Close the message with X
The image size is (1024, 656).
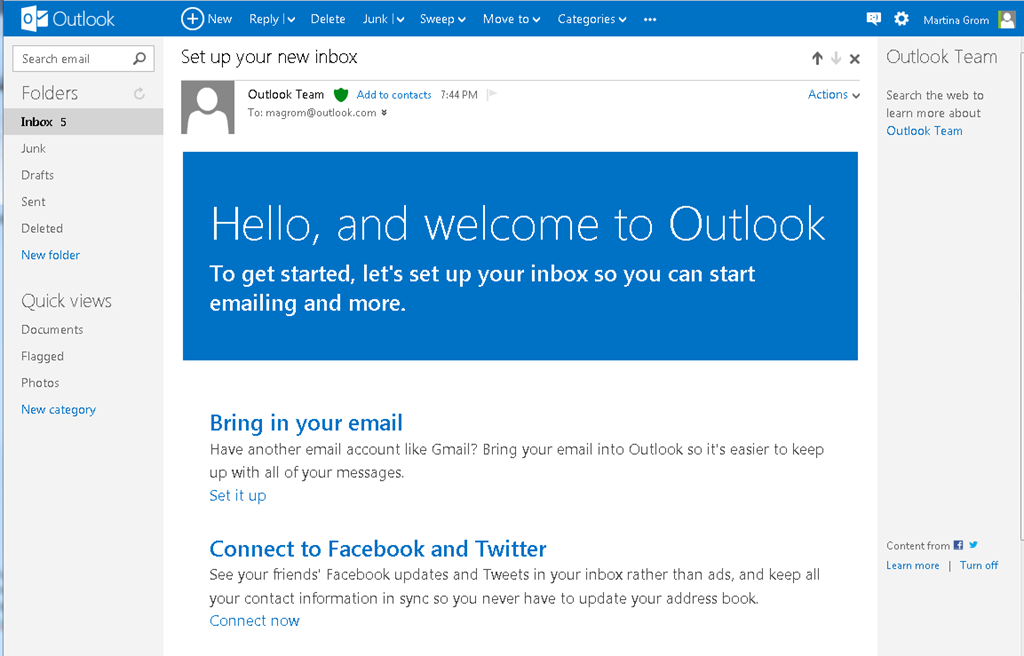pos(854,59)
